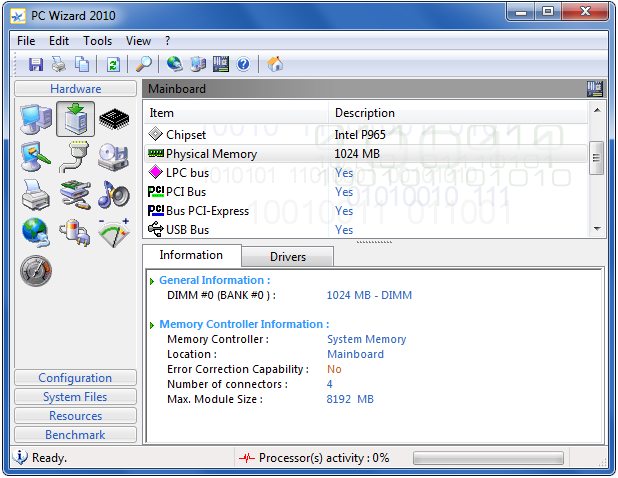
Task: Select the Drives disc and floppy icon
Action: 114,157
